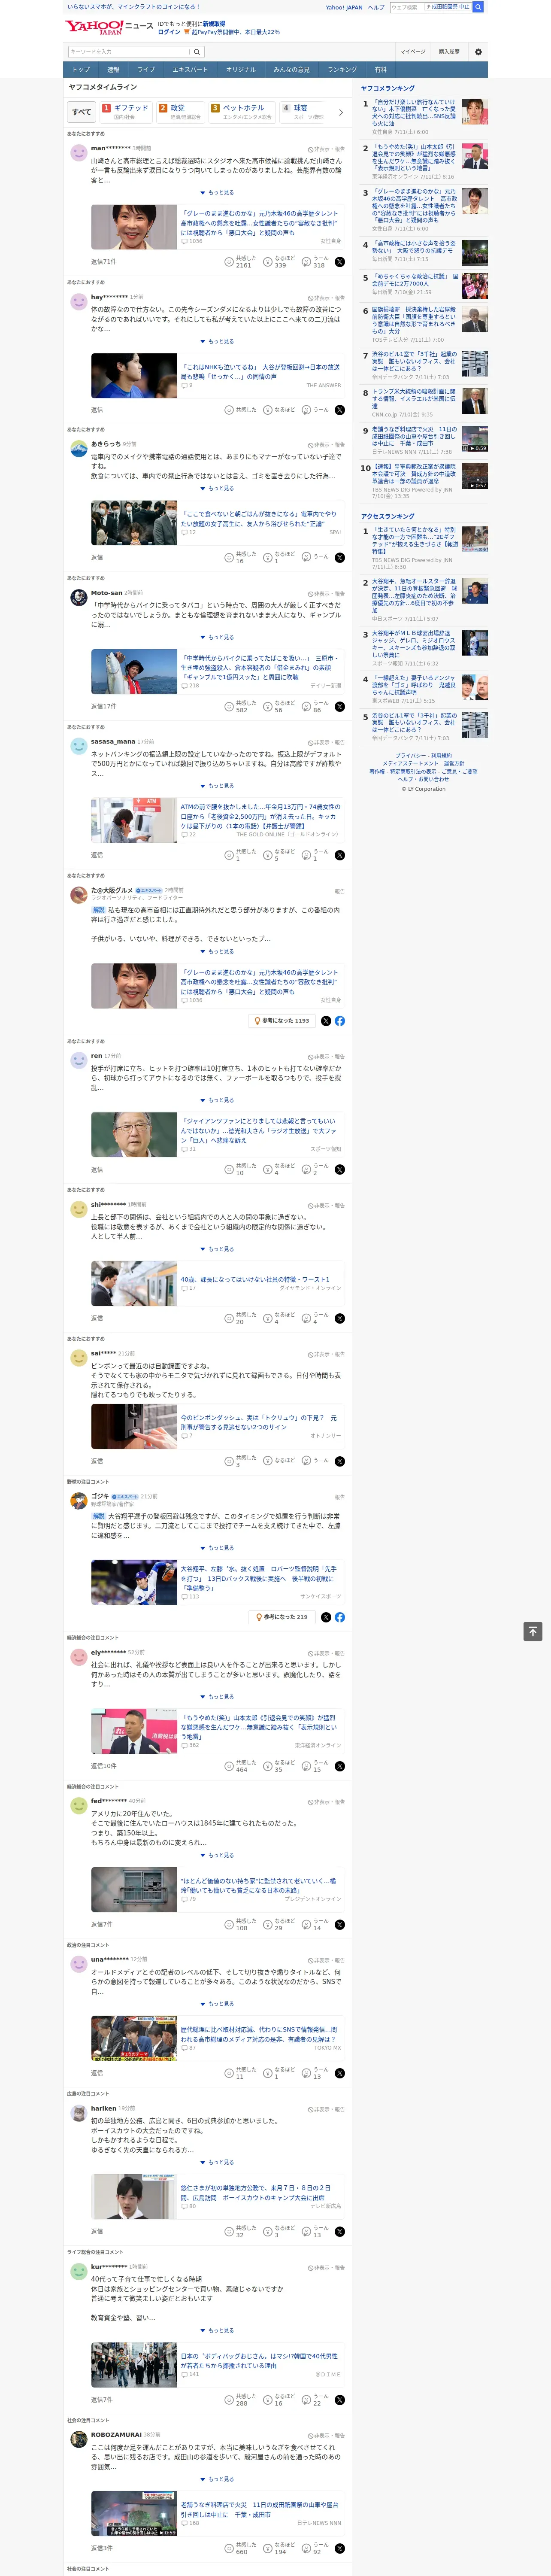Expand もっと見る on た@大阪グルメ's comment
Screen dimensions: 551x2576
pos(217,952)
